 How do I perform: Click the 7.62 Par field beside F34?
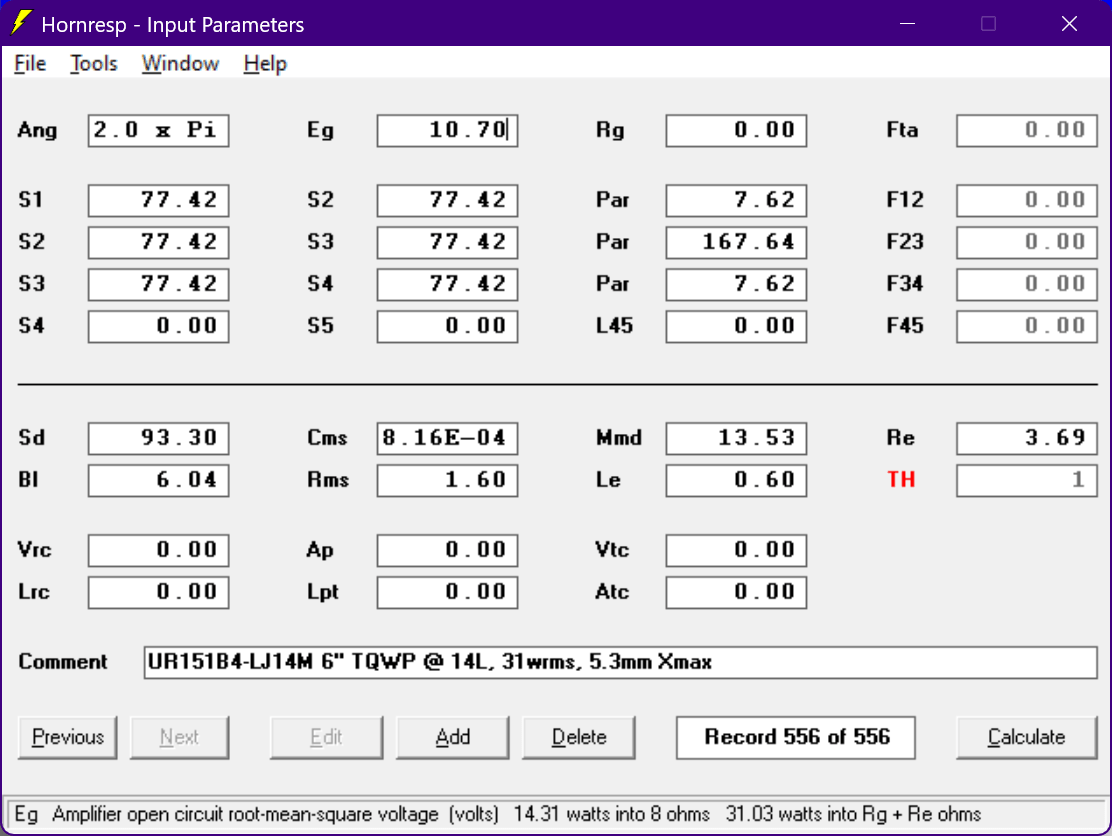[736, 284]
